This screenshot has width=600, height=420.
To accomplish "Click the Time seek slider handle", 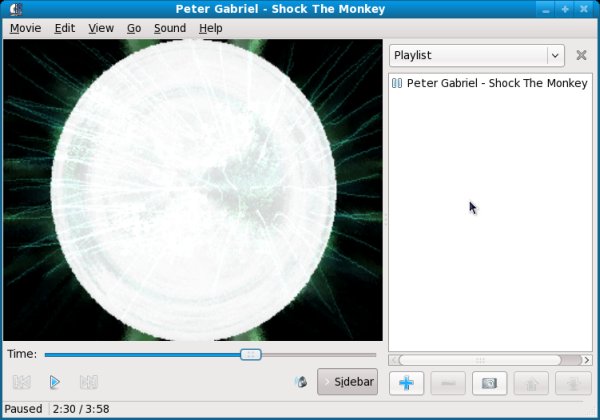I will [251, 355].
